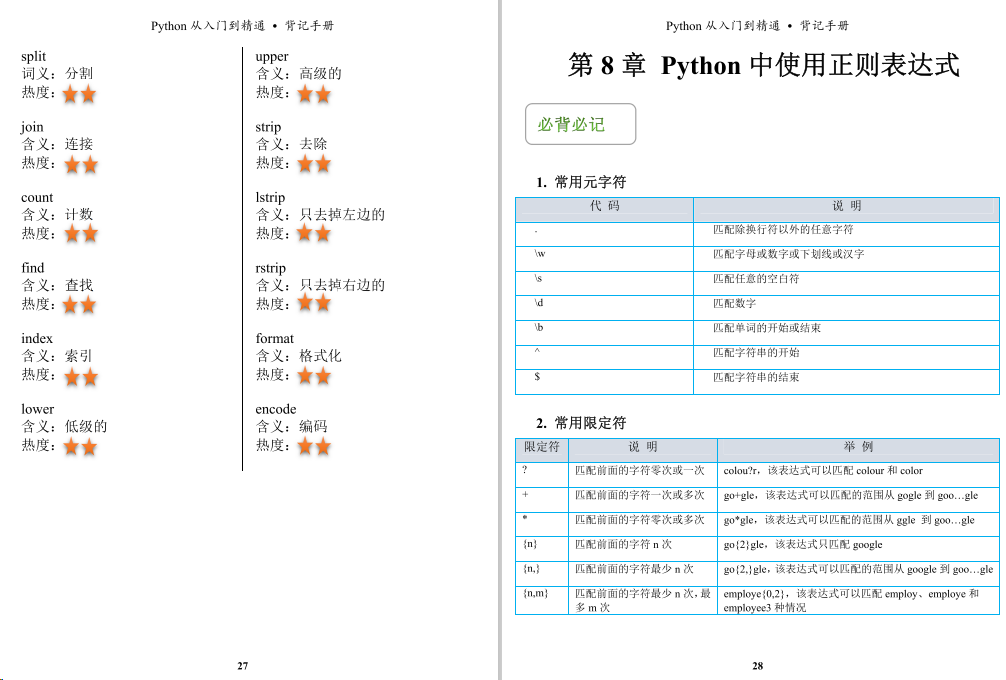Click the 代码 table header cell
The height and width of the screenshot is (680, 1006).
(604, 209)
